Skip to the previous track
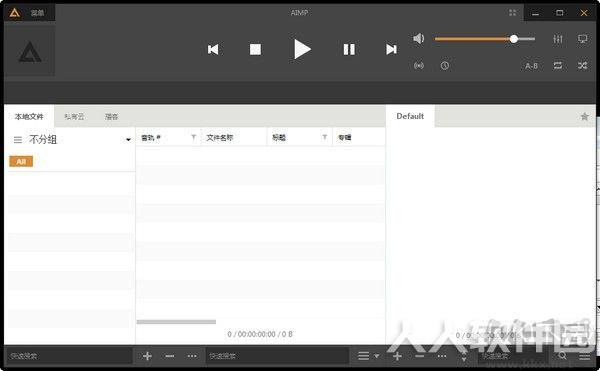The width and height of the screenshot is (600, 371). coord(213,49)
